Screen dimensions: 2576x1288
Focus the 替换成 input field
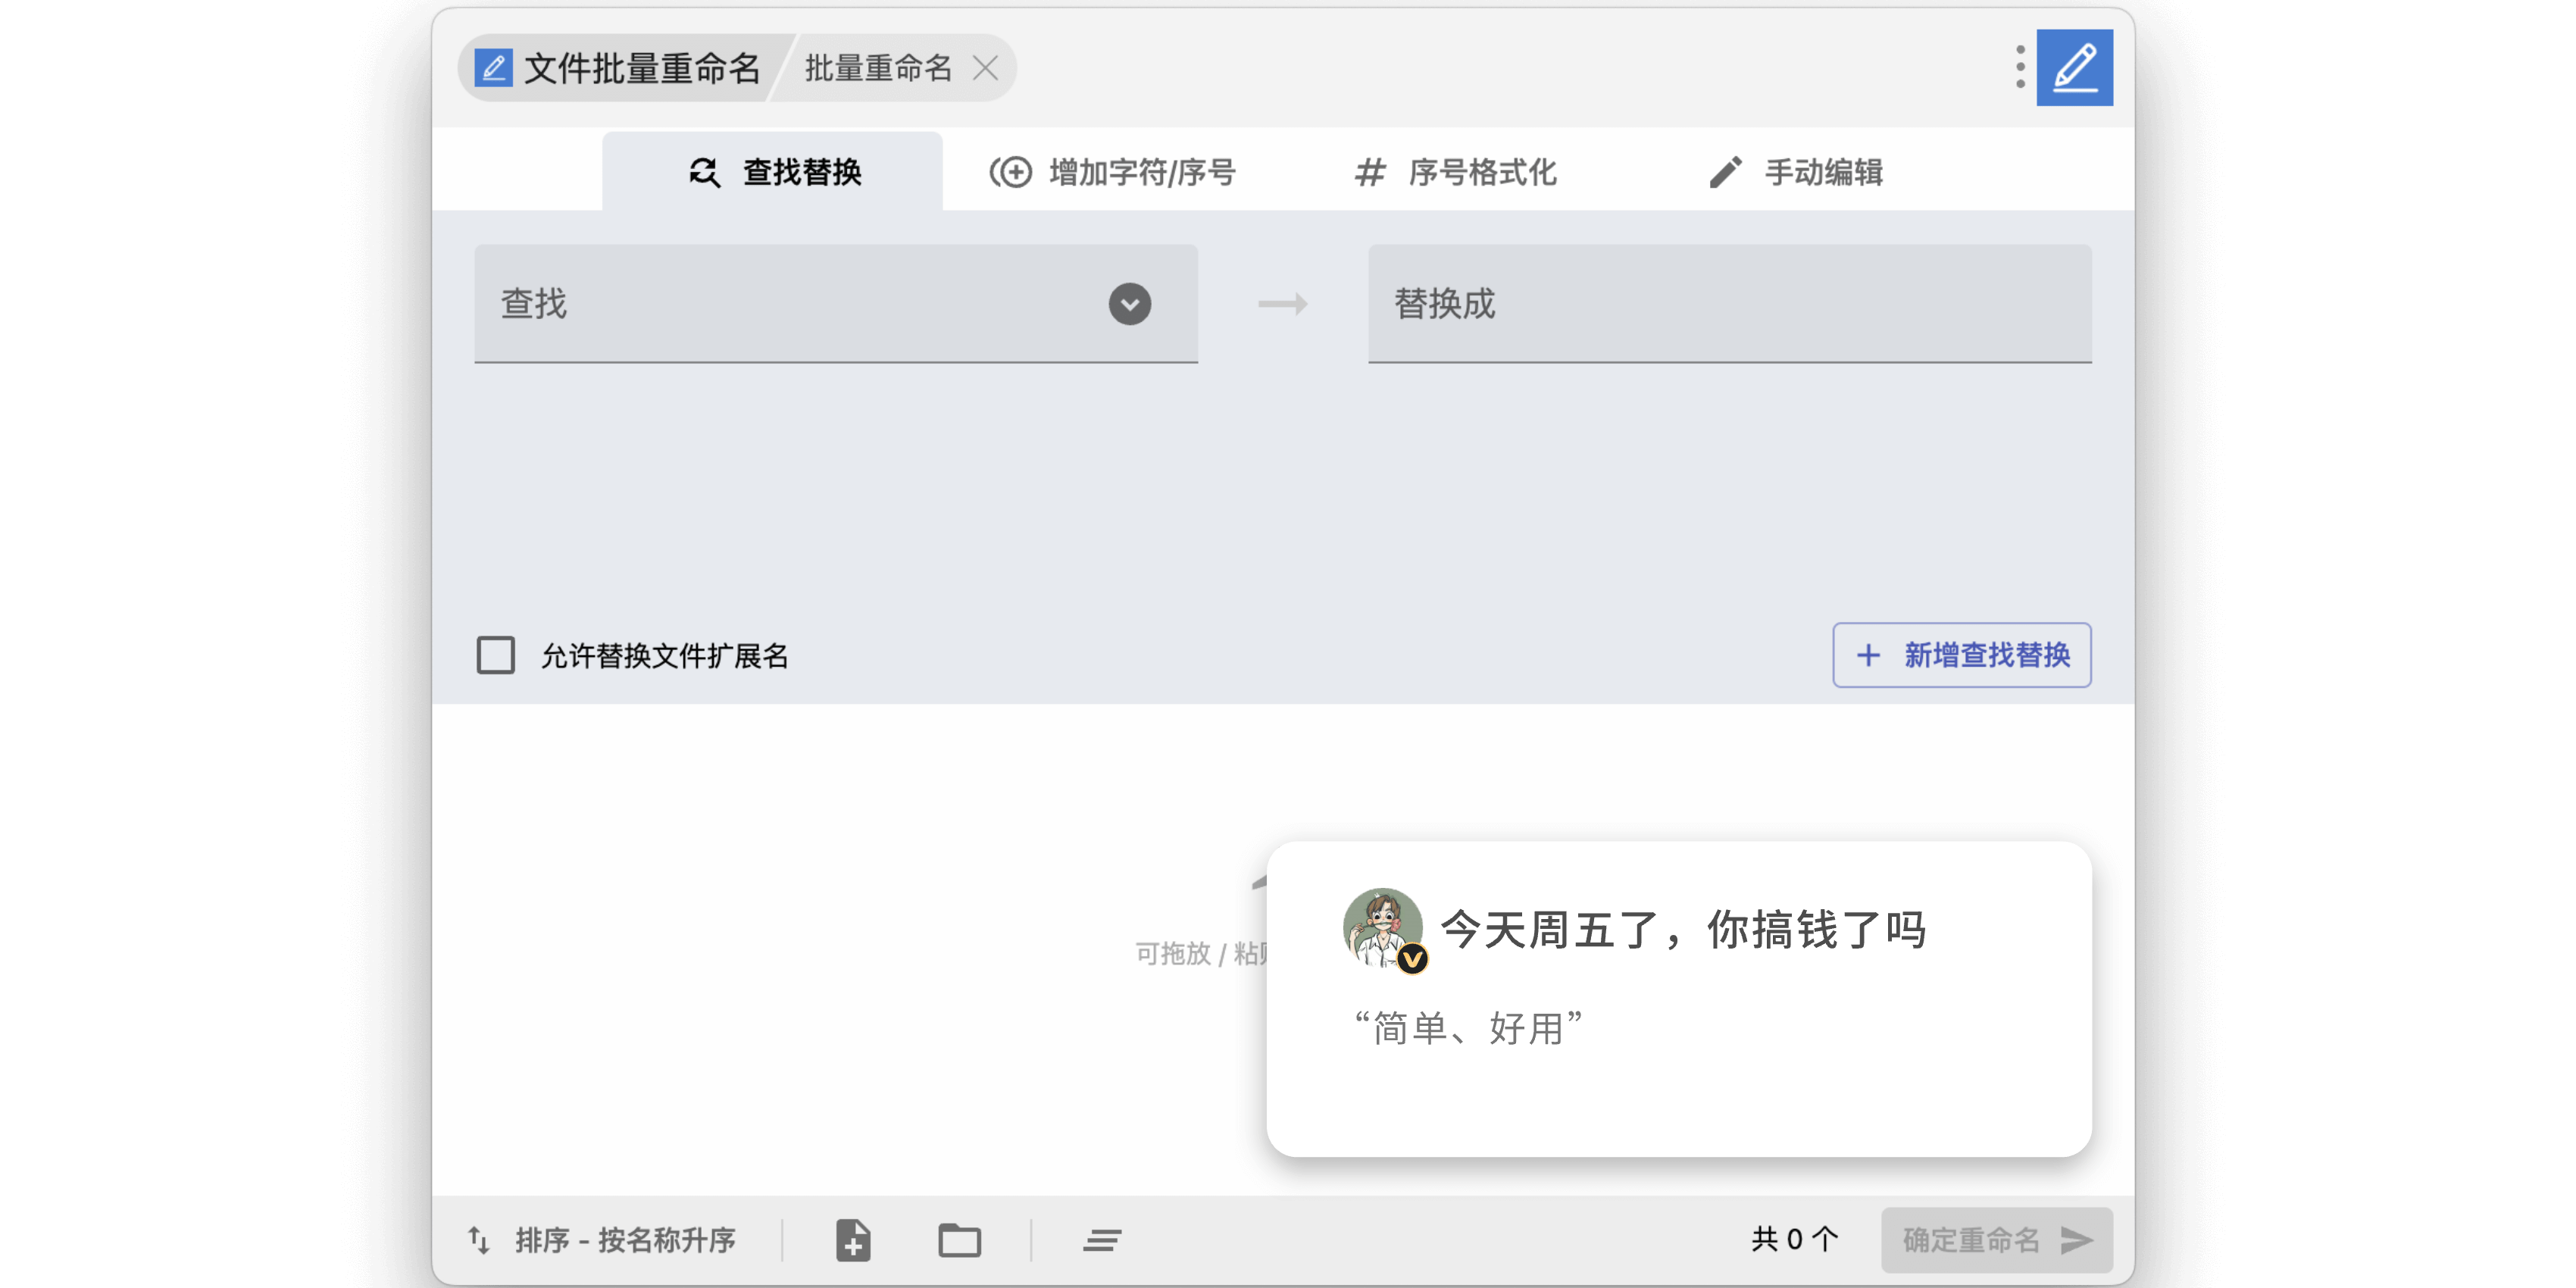pos(1728,303)
